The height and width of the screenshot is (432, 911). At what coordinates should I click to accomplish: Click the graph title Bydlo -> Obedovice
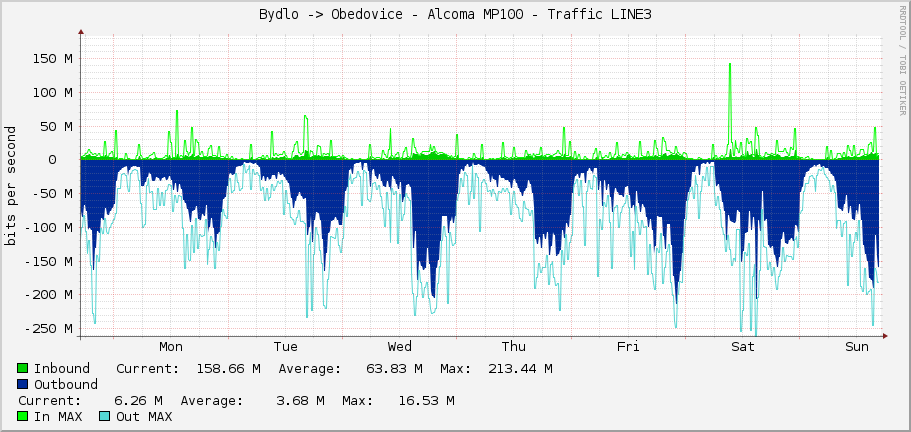pos(455,14)
